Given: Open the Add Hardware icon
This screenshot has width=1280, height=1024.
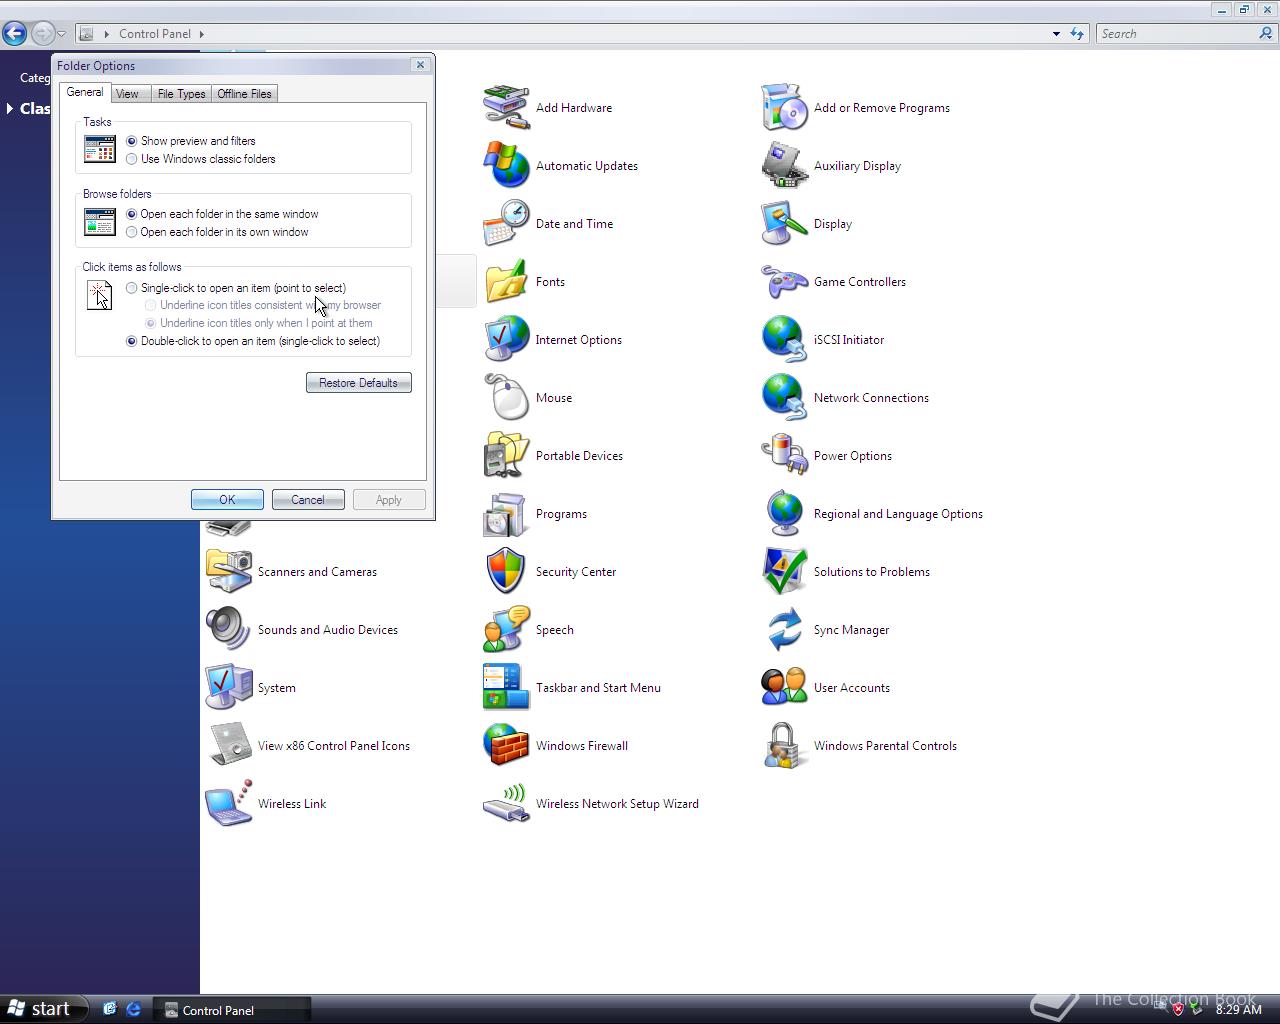Looking at the screenshot, I should 506,108.
